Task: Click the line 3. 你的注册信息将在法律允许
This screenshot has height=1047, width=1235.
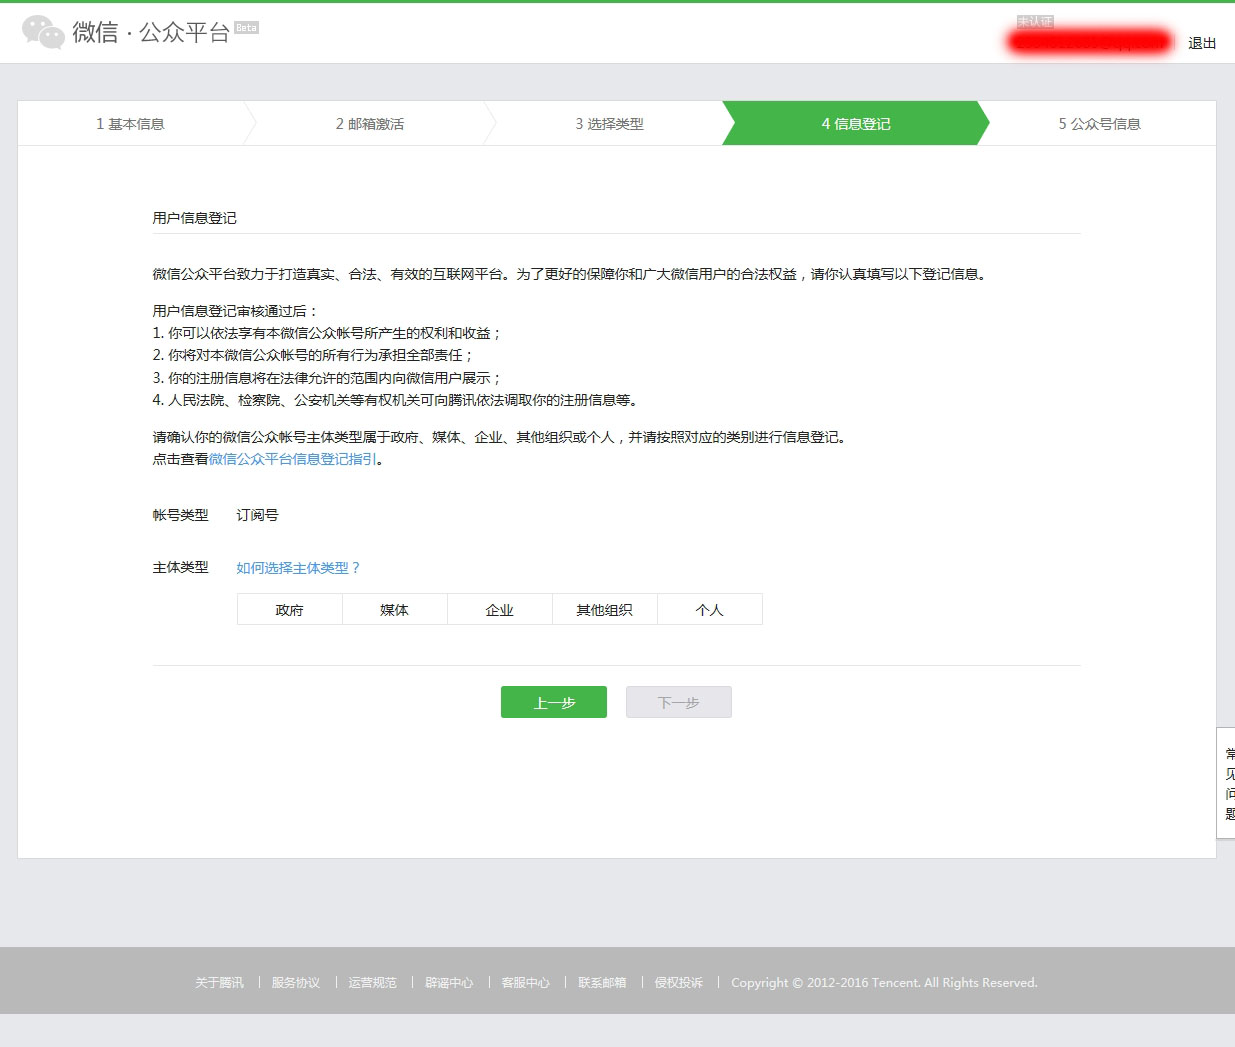Action: click(x=327, y=378)
